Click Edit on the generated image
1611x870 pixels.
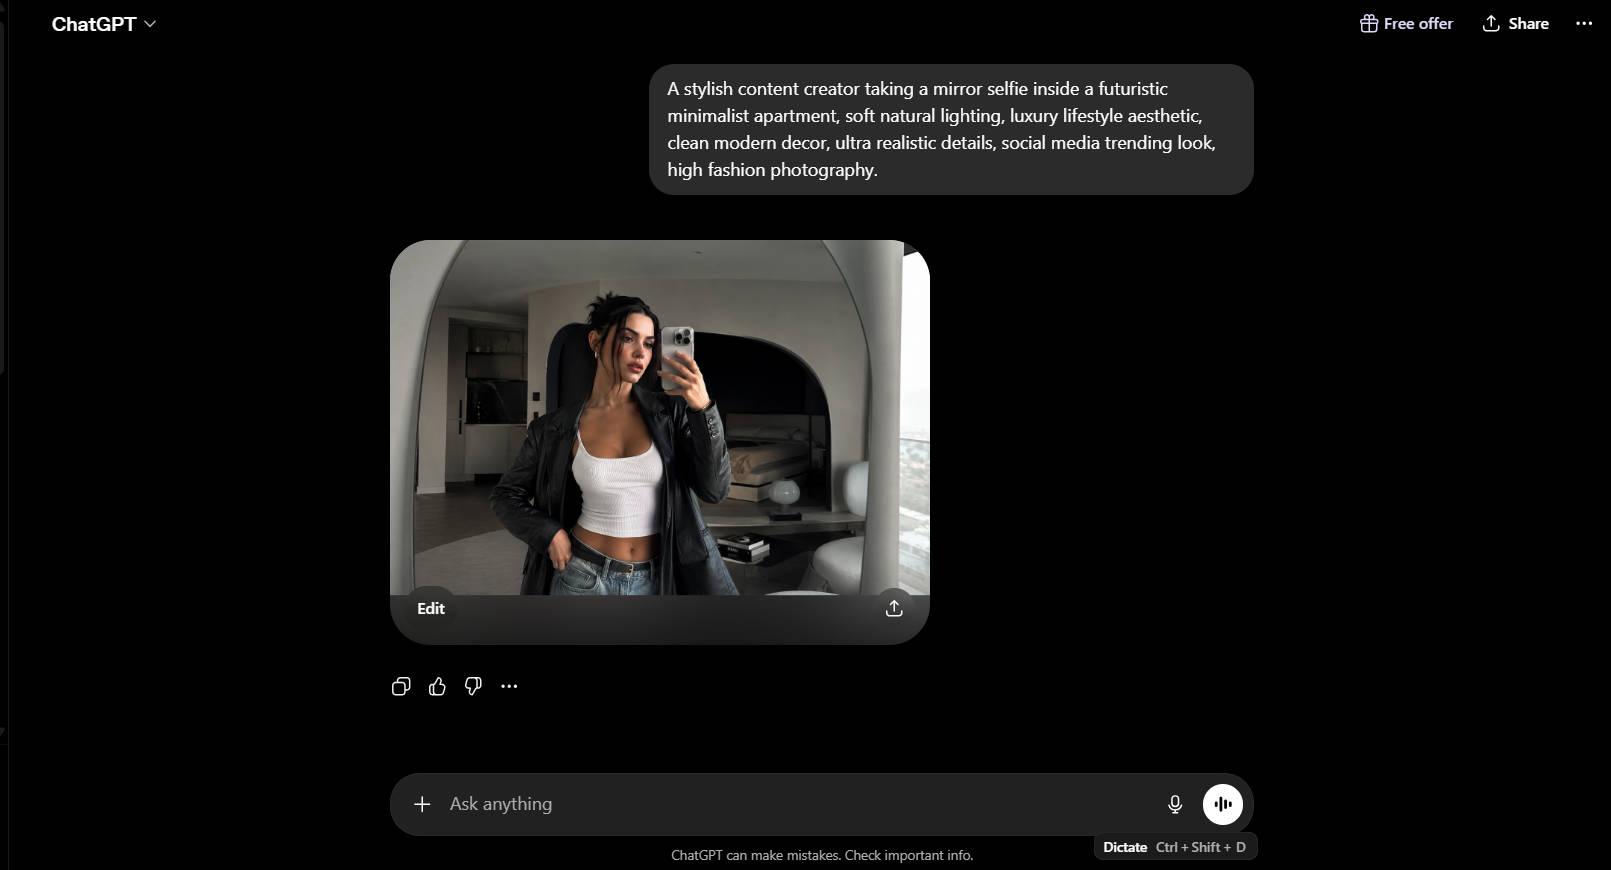[431, 608]
